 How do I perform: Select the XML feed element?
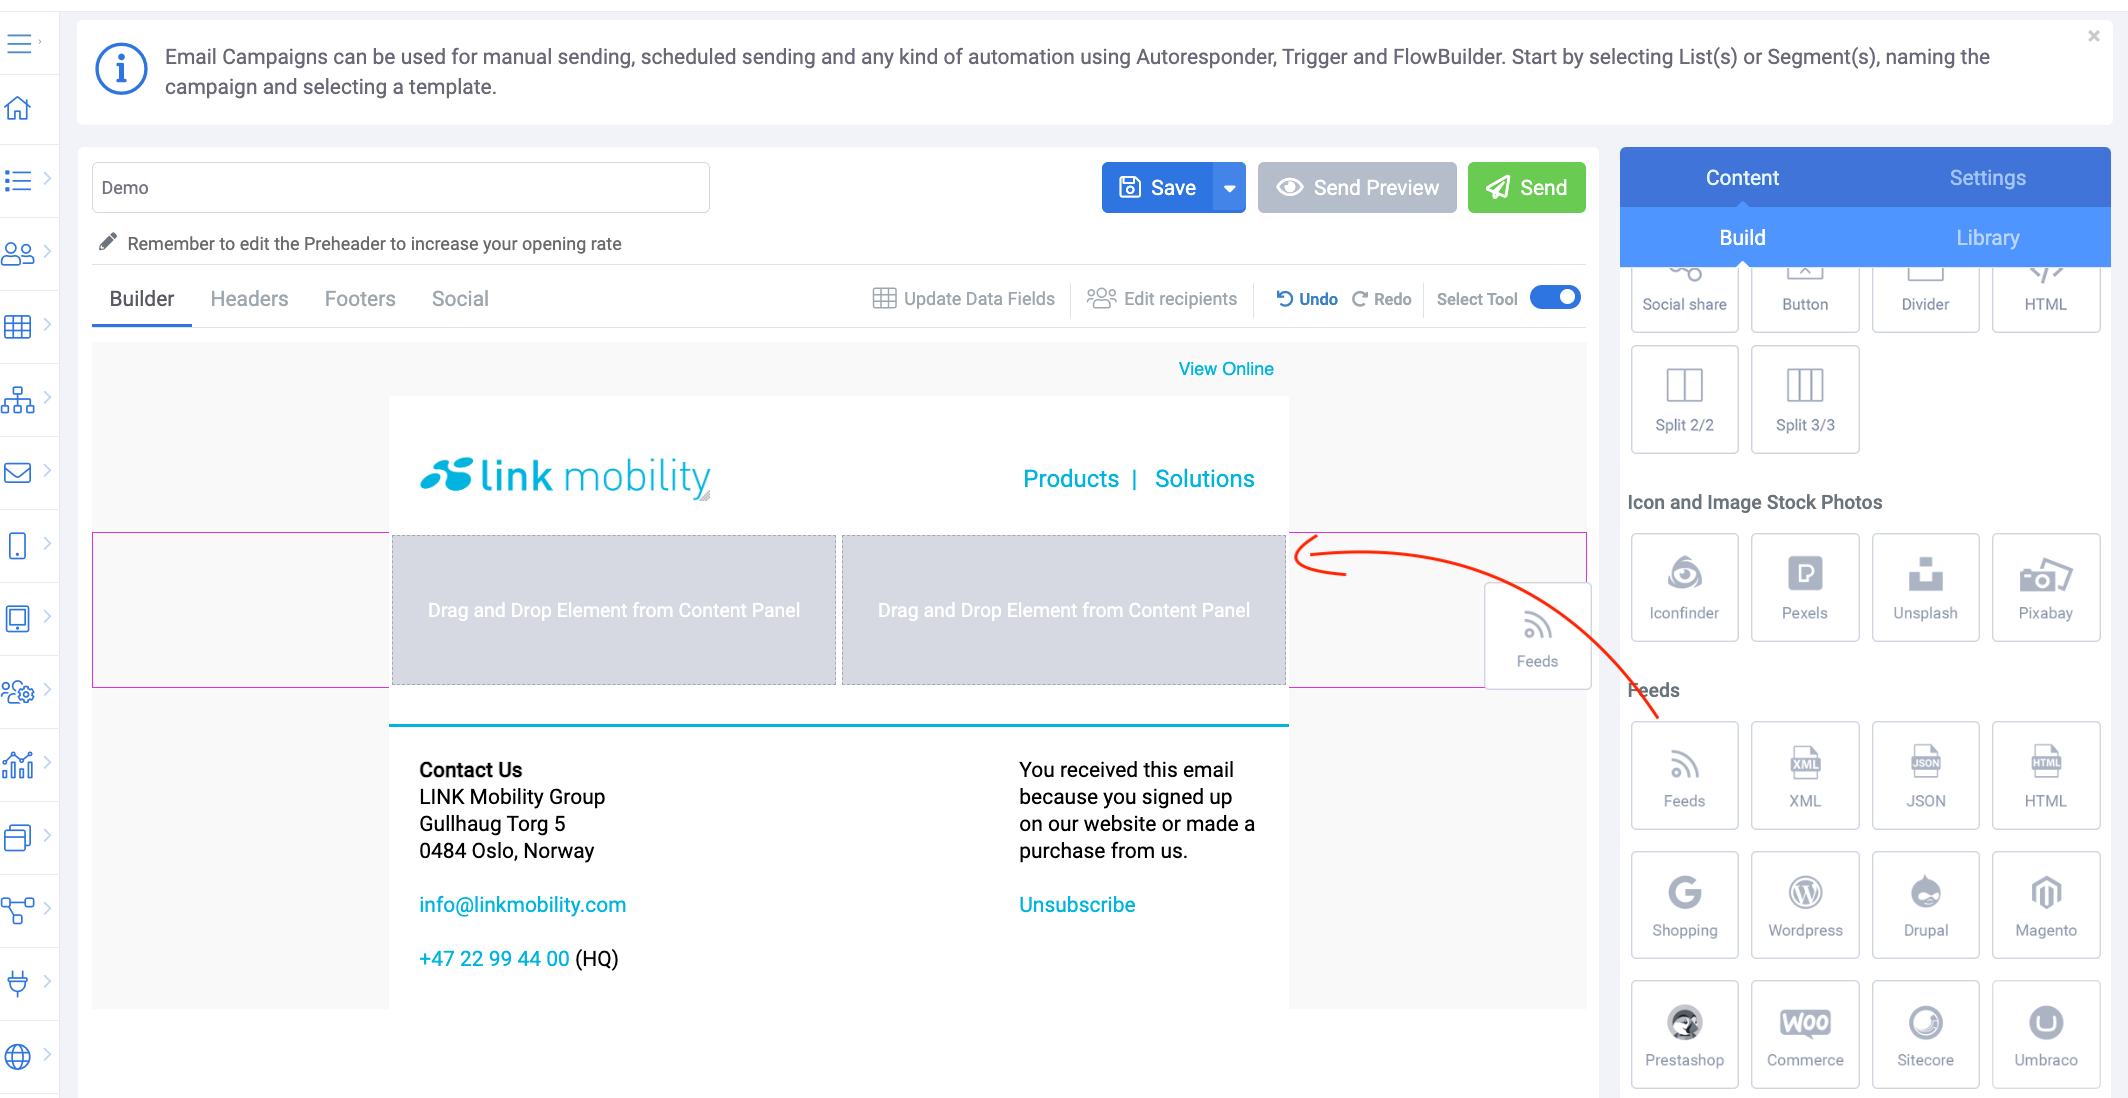1804,775
